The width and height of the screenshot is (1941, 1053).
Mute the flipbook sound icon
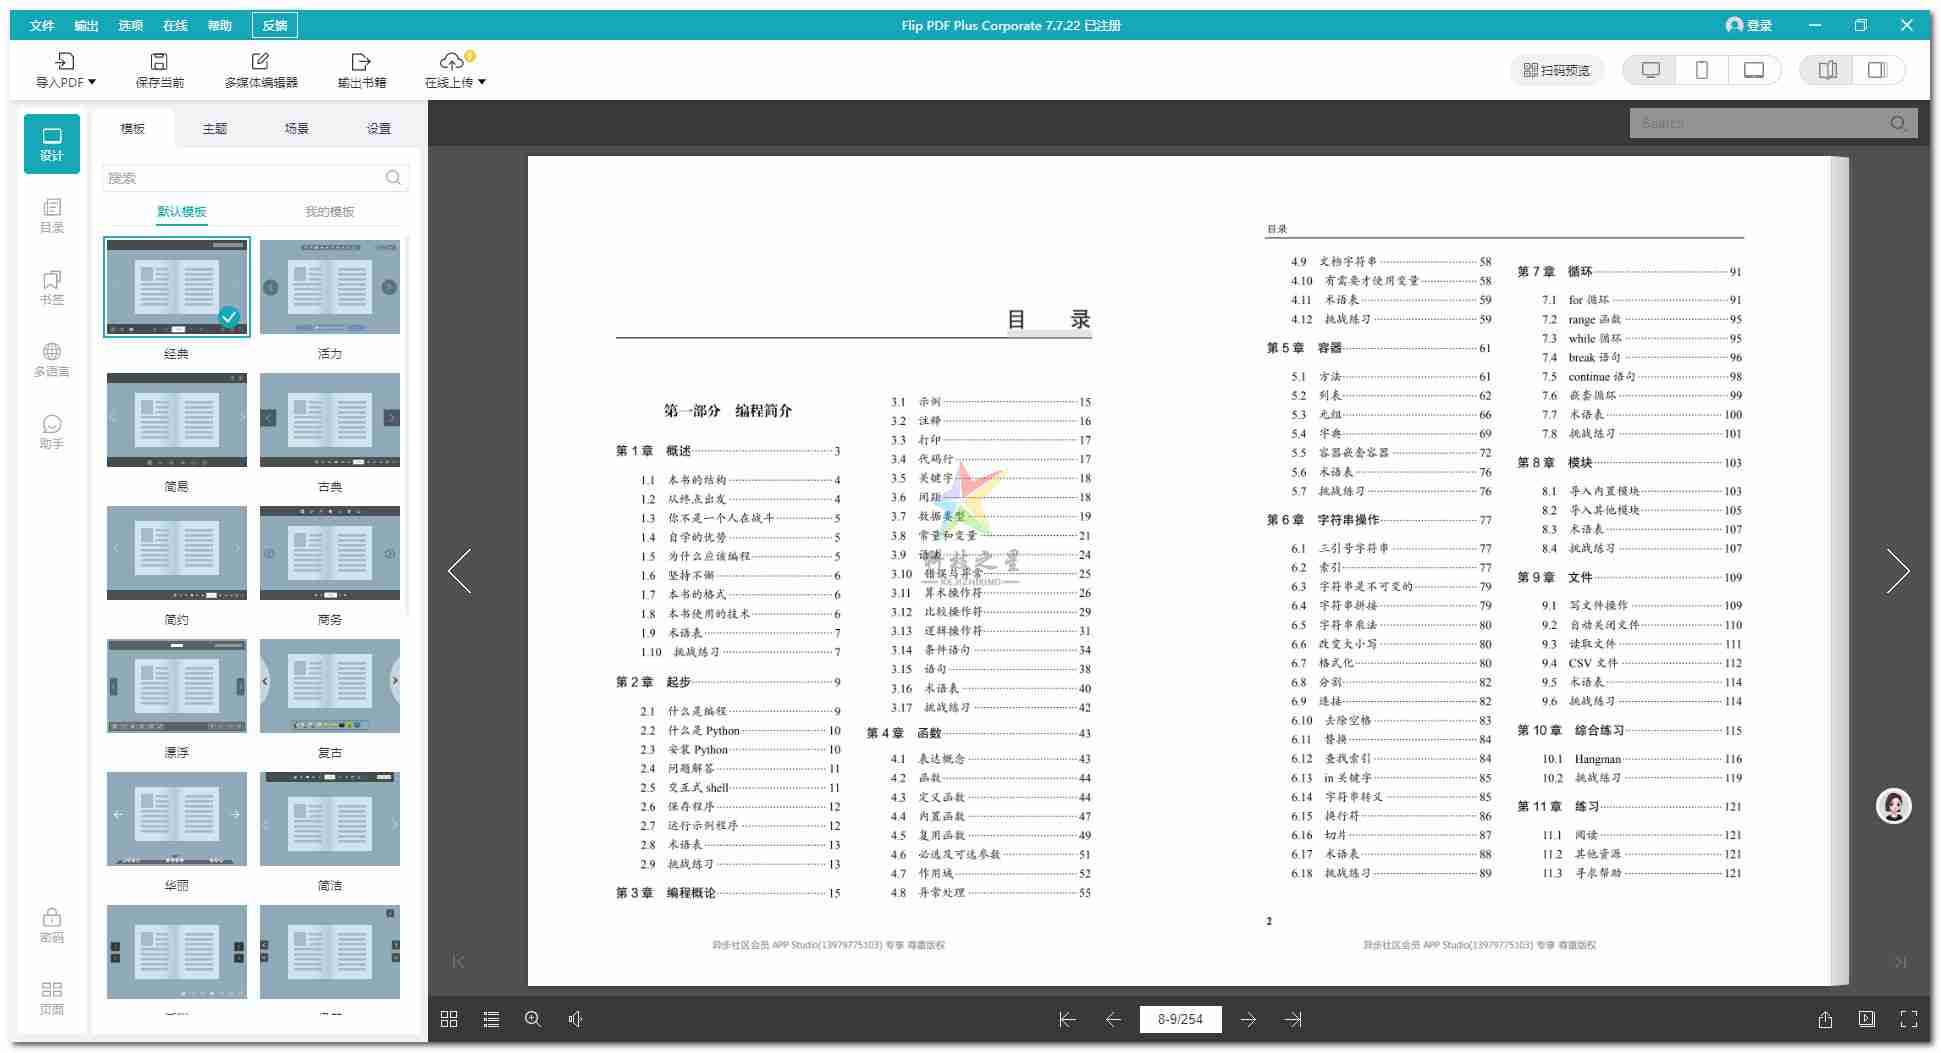[575, 1019]
